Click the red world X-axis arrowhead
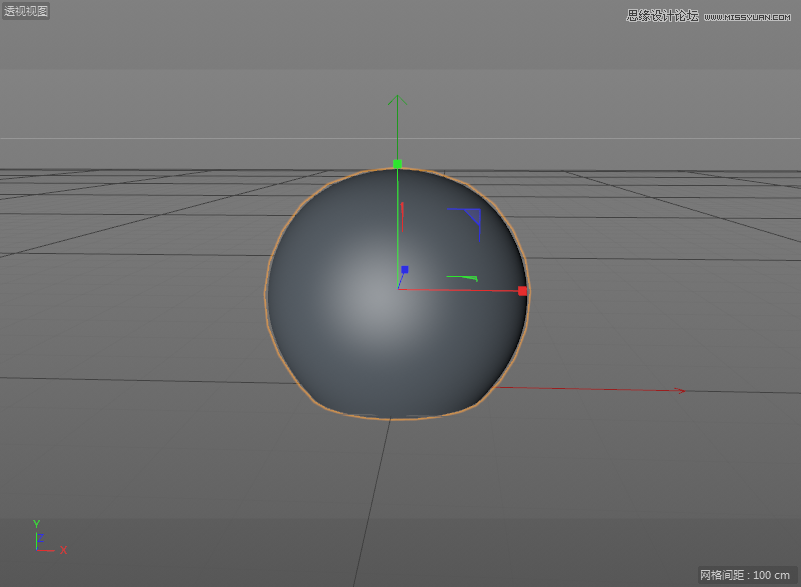Image resolution: width=801 pixels, height=587 pixels. click(680, 391)
